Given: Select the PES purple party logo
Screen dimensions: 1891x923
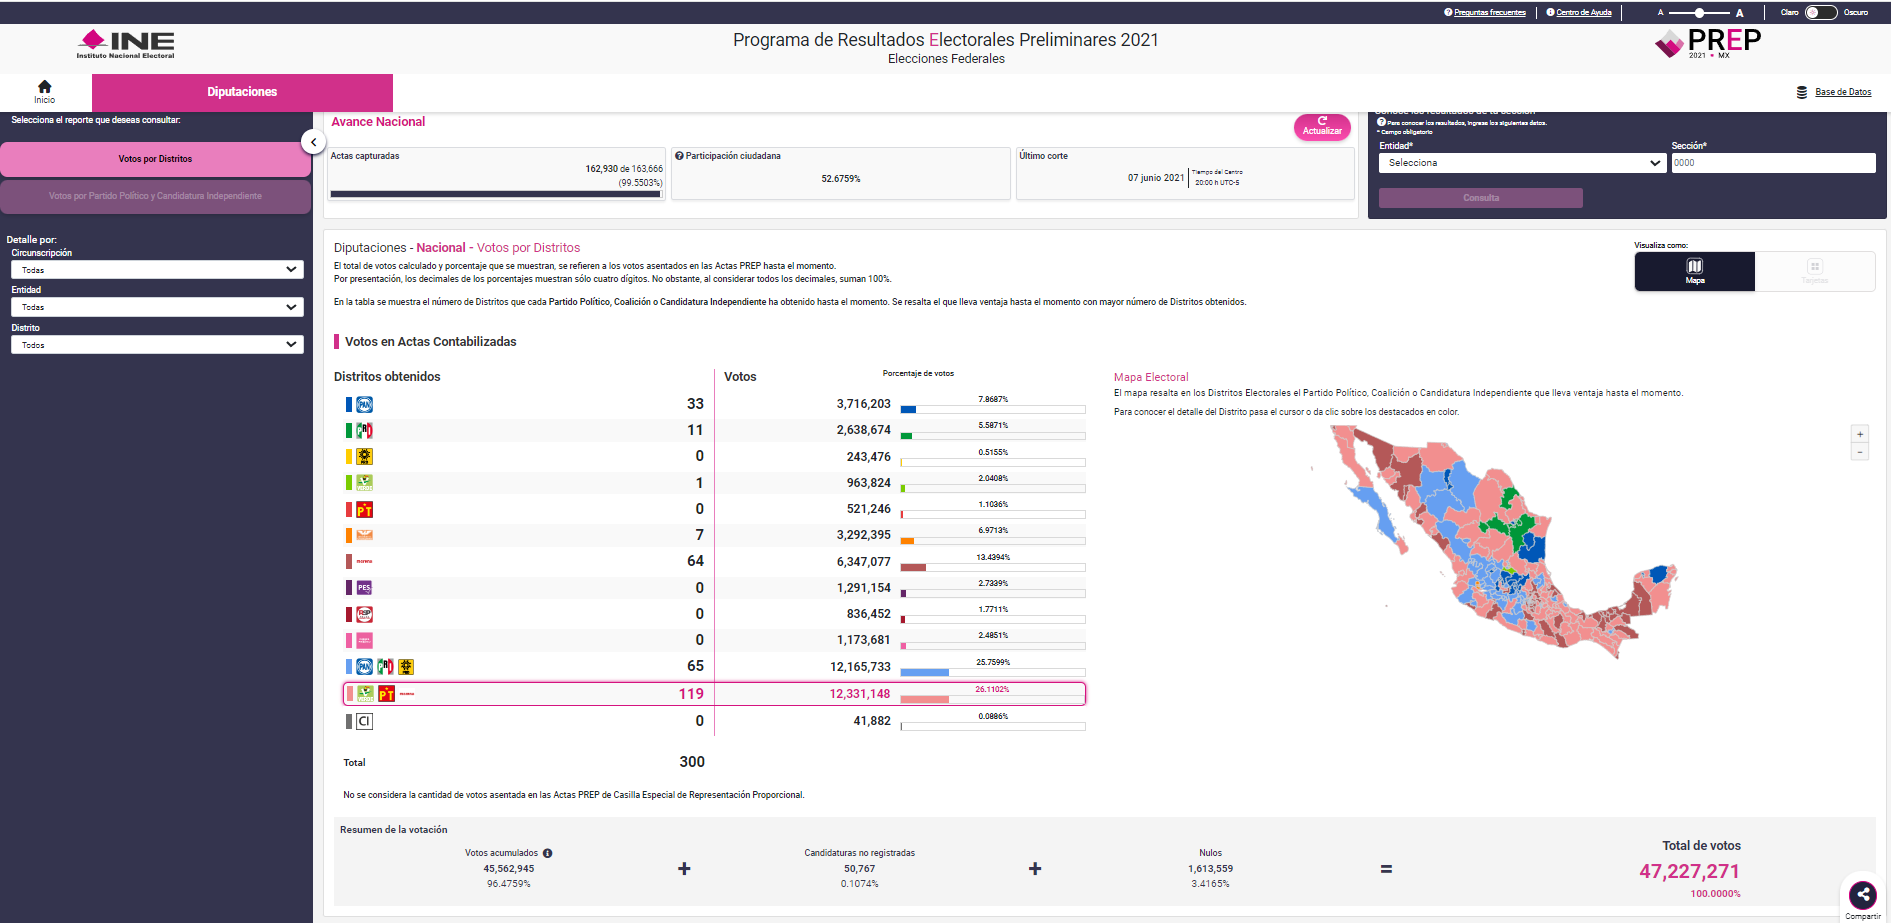Looking at the screenshot, I should coord(365,588).
